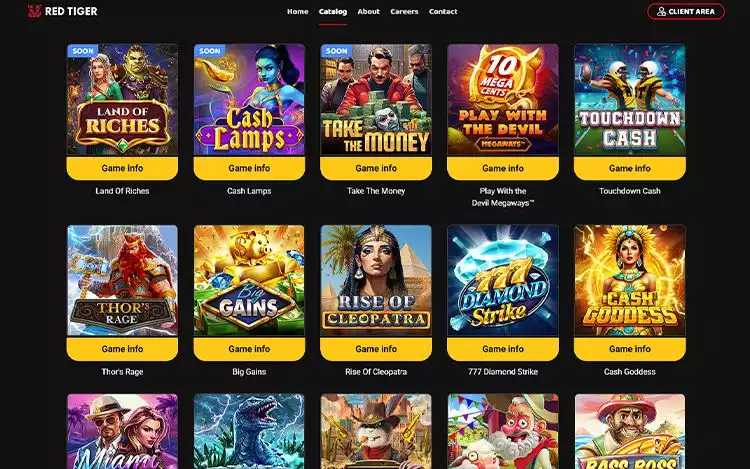The width and height of the screenshot is (750, 469).
Task: Select the Catalog tab
Action: click(x=333, y=11)
